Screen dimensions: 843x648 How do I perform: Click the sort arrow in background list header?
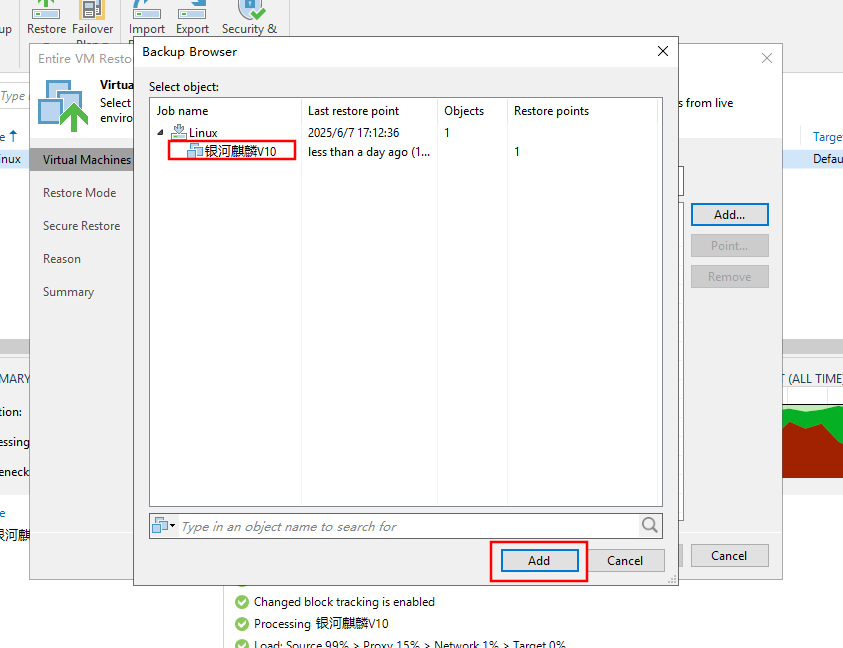(x=13, y=136)
